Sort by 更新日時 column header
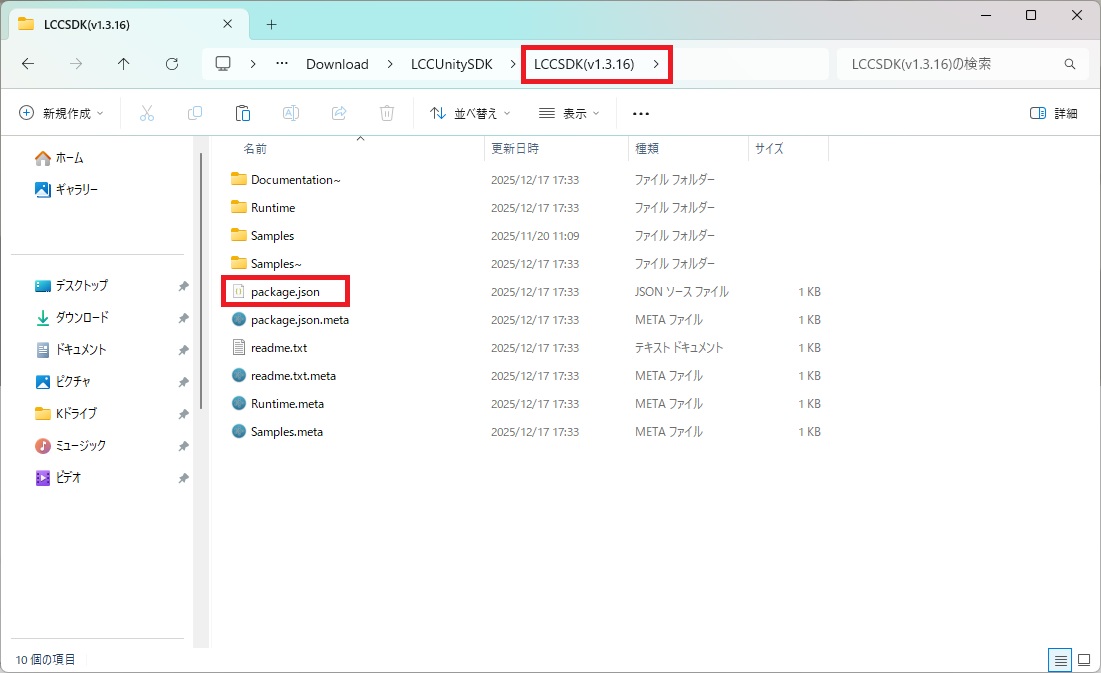 (515, 149)
